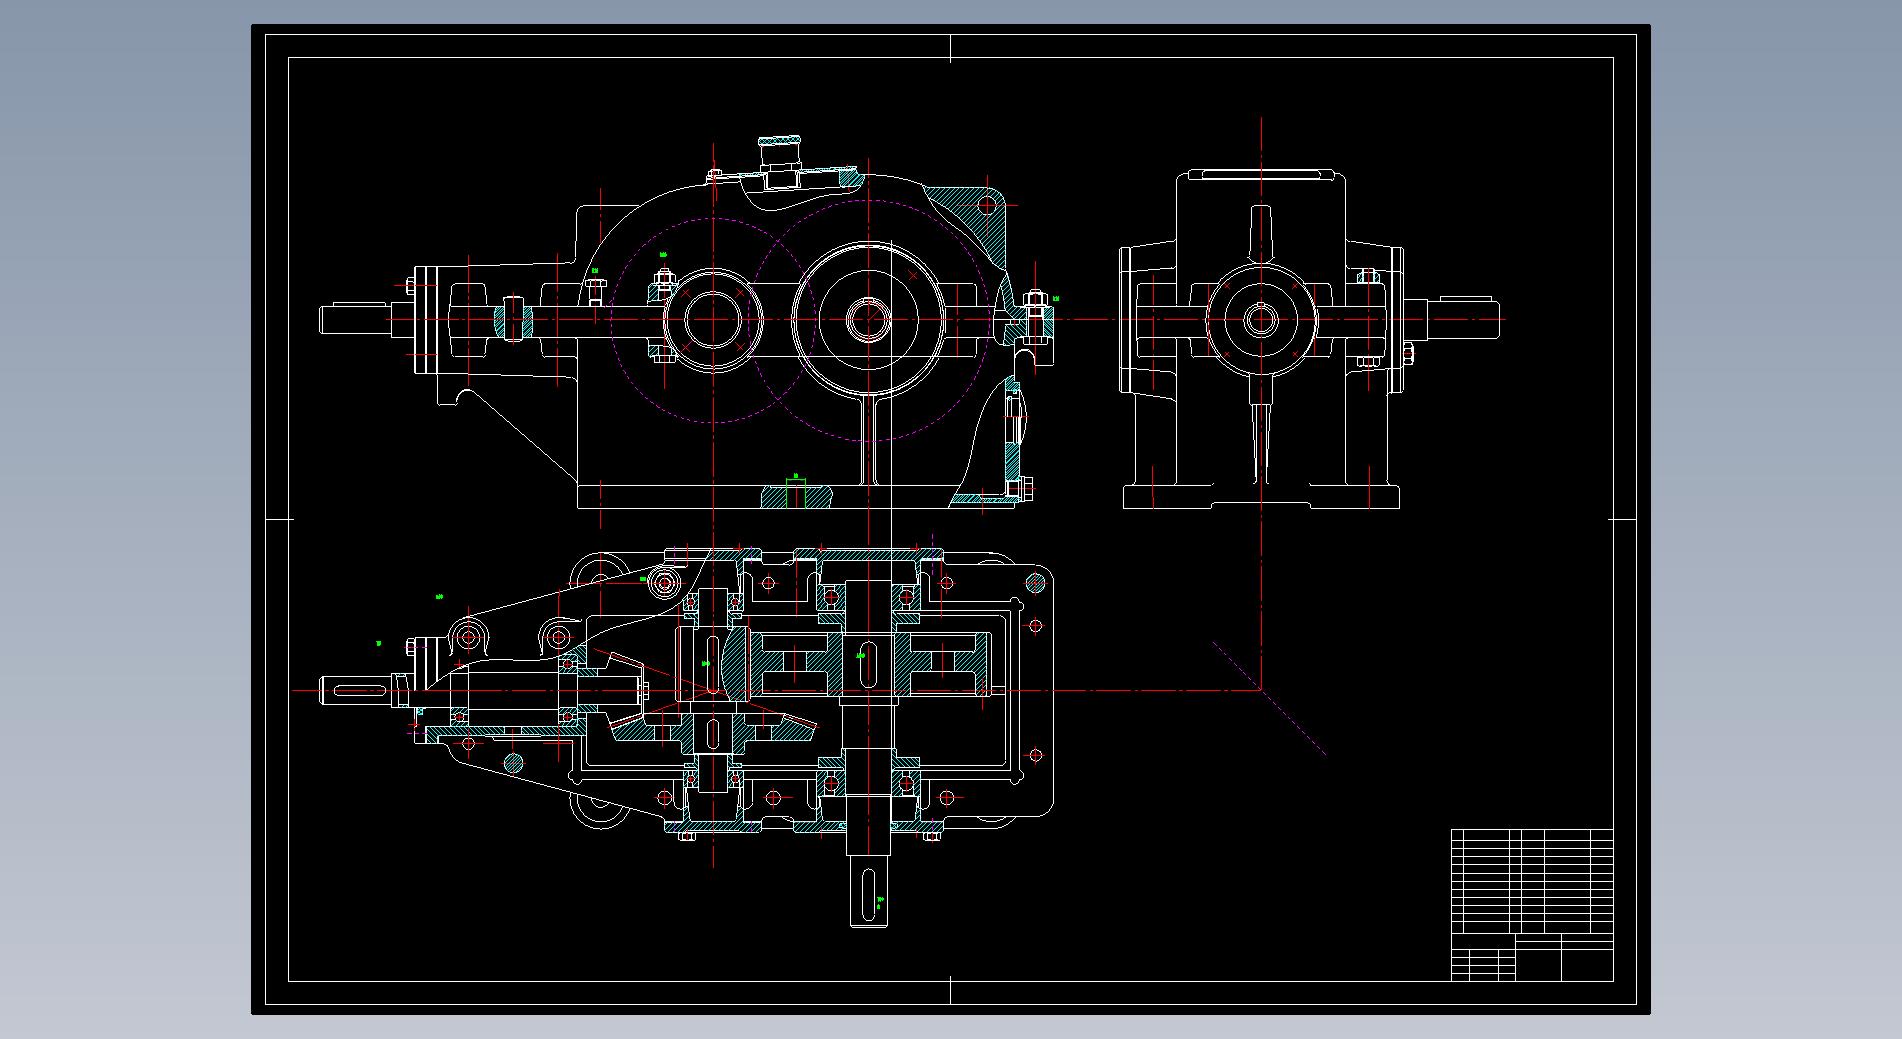The image size is (1902, 1039).
Task: Click the large gear's center bore in front view
Action: point(867,319)
